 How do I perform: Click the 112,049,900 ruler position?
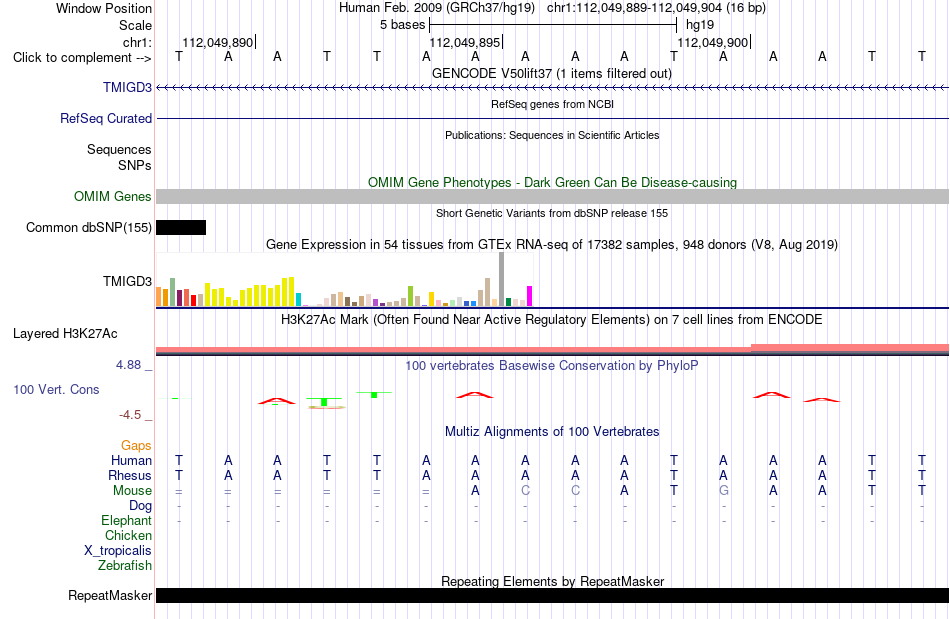(x=712, y=42)
